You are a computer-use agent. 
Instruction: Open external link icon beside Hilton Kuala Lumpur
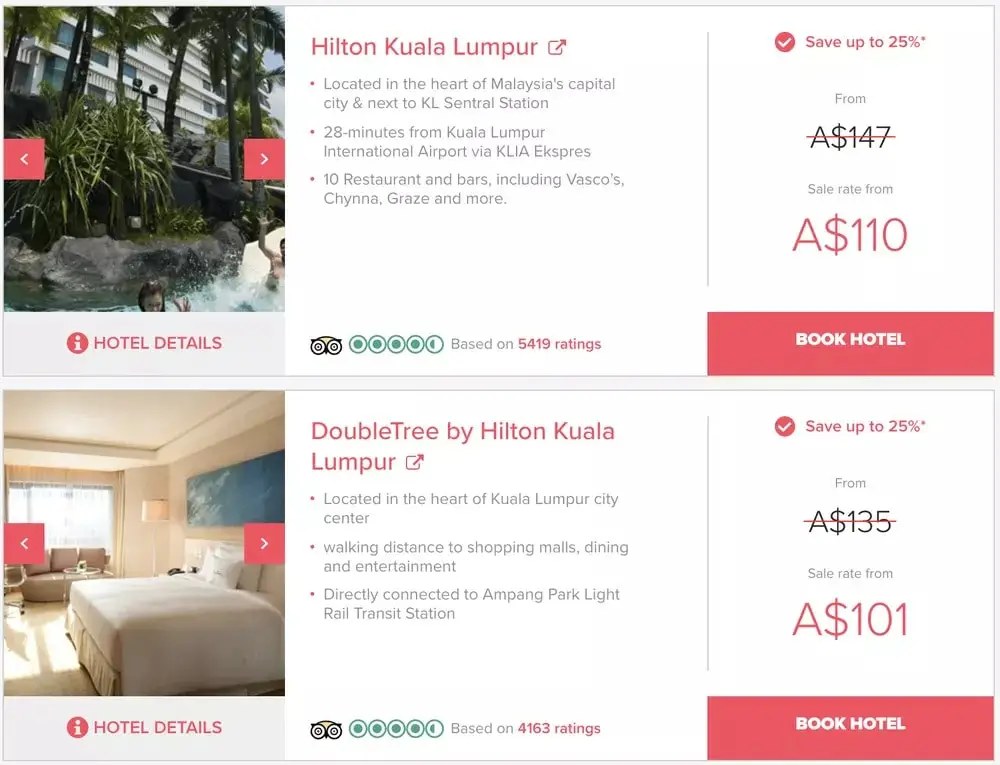[x=557, y=48]
